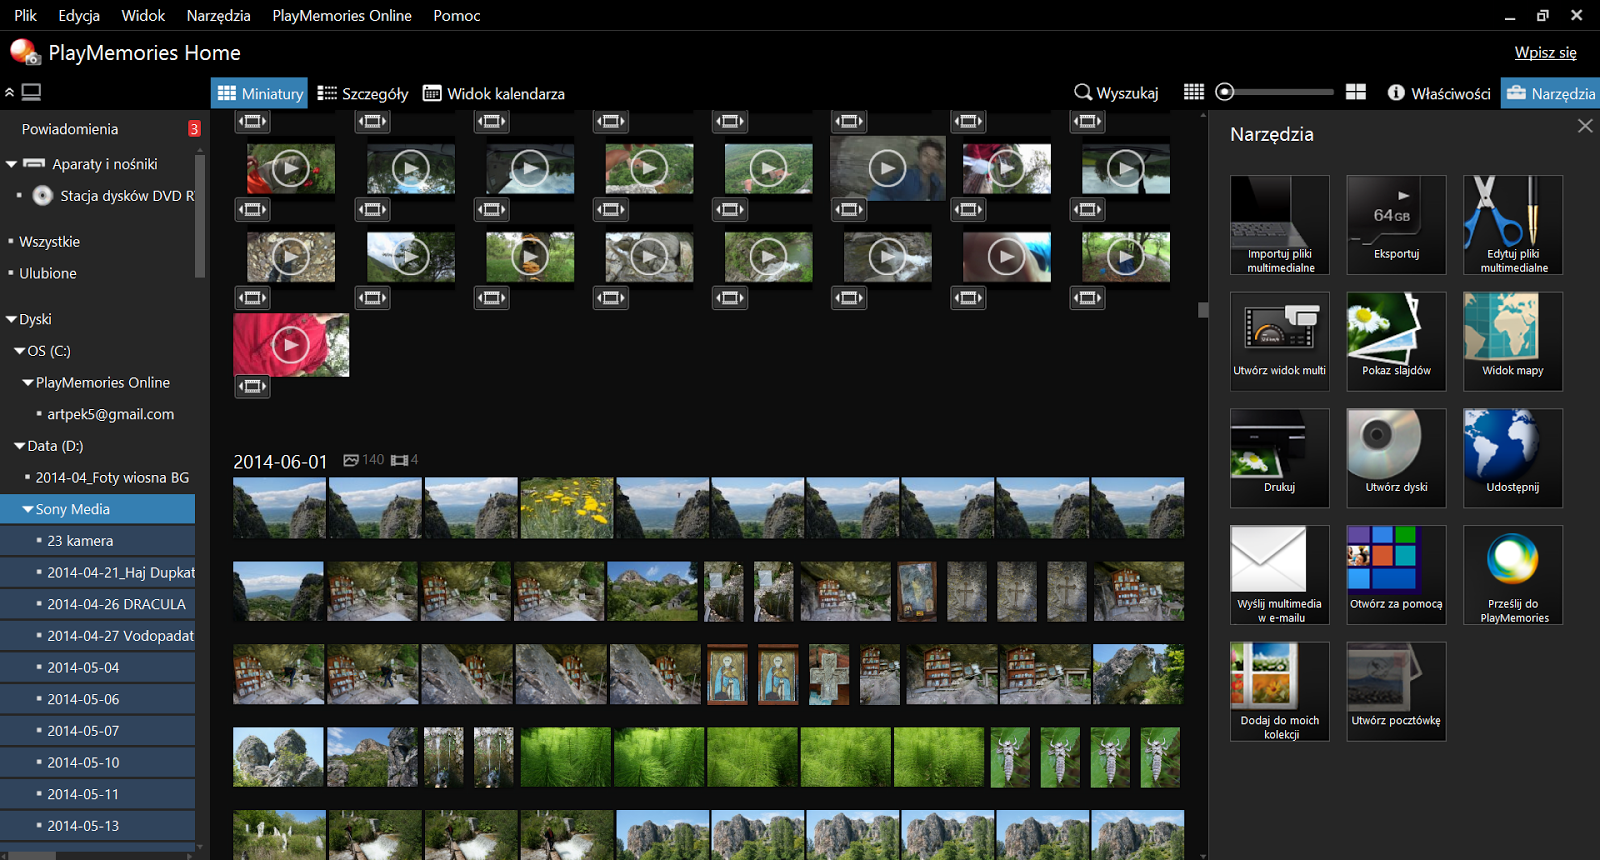Viewport: 1600px width, 860px height.
Task: Open the Pomoc menu
Action: pos(457,15)
